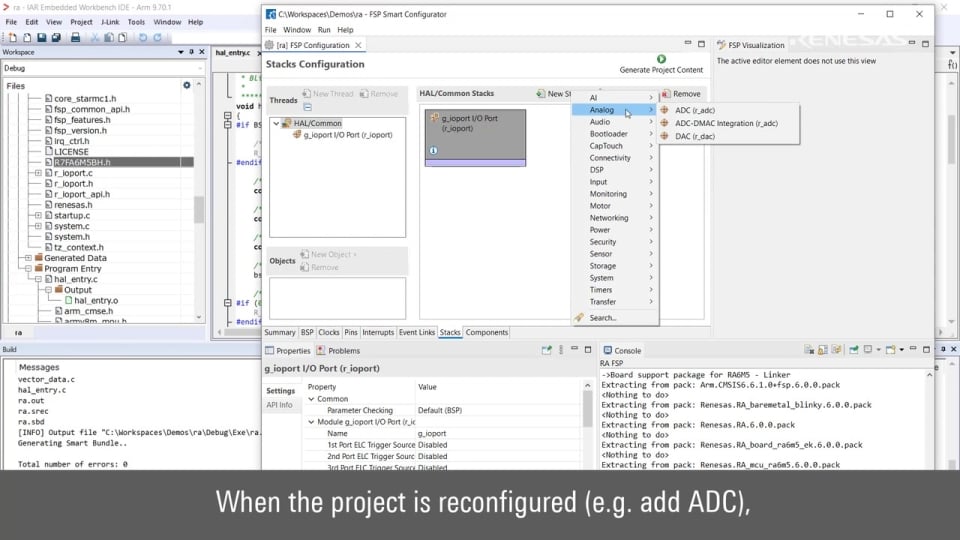
Task: Click the Save icon in IAR toolbar
Action: pyautogui.click(x=43, y=37)
